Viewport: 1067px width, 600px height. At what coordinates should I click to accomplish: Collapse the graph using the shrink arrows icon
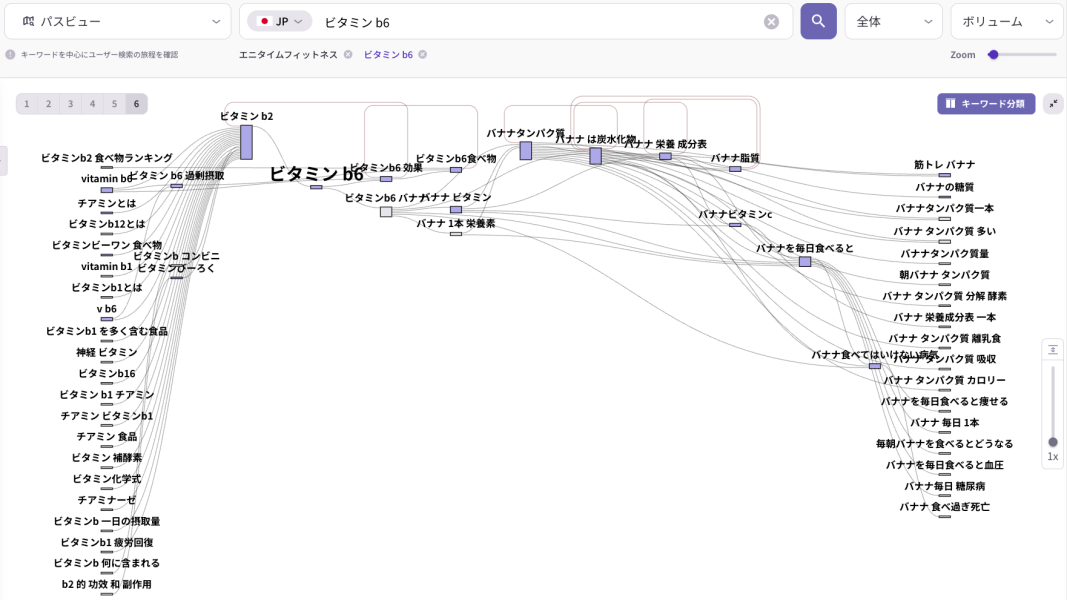click(1053, 104)
